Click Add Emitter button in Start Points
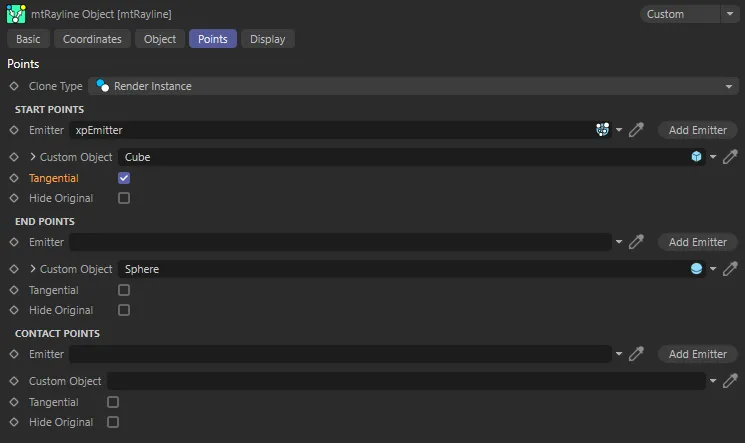 coord(697,130)
